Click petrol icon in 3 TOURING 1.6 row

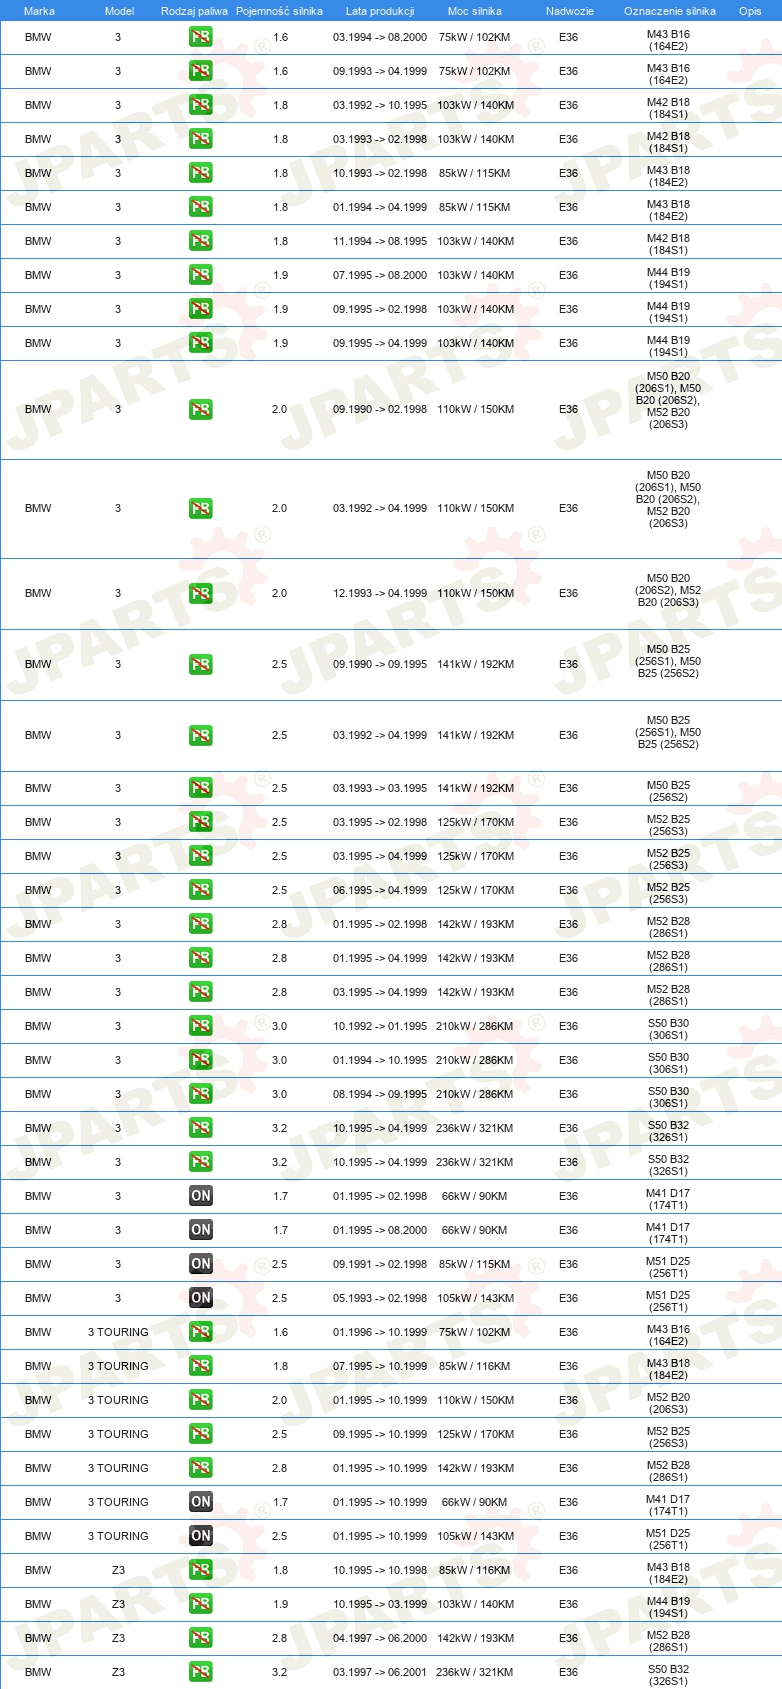(201, 1332)
